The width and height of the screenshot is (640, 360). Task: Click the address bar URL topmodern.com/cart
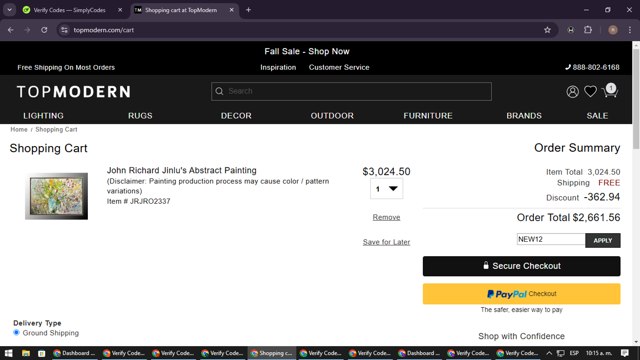click(104, 30)
